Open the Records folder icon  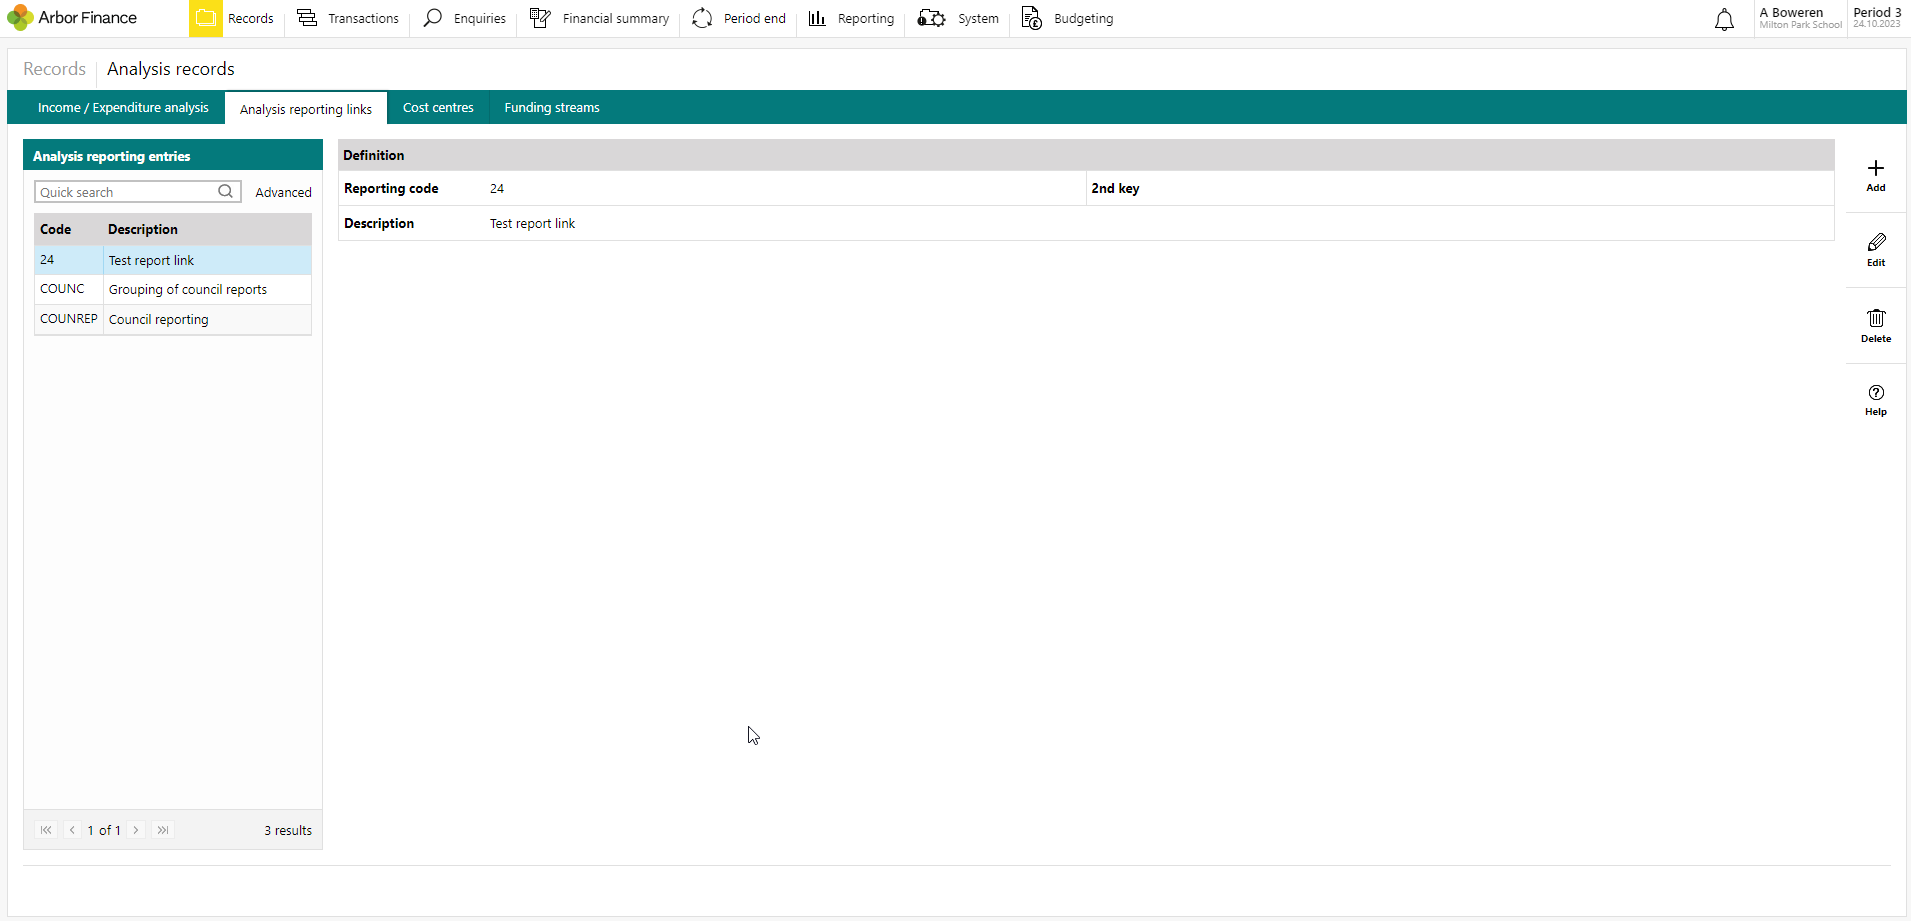point(206,18)
